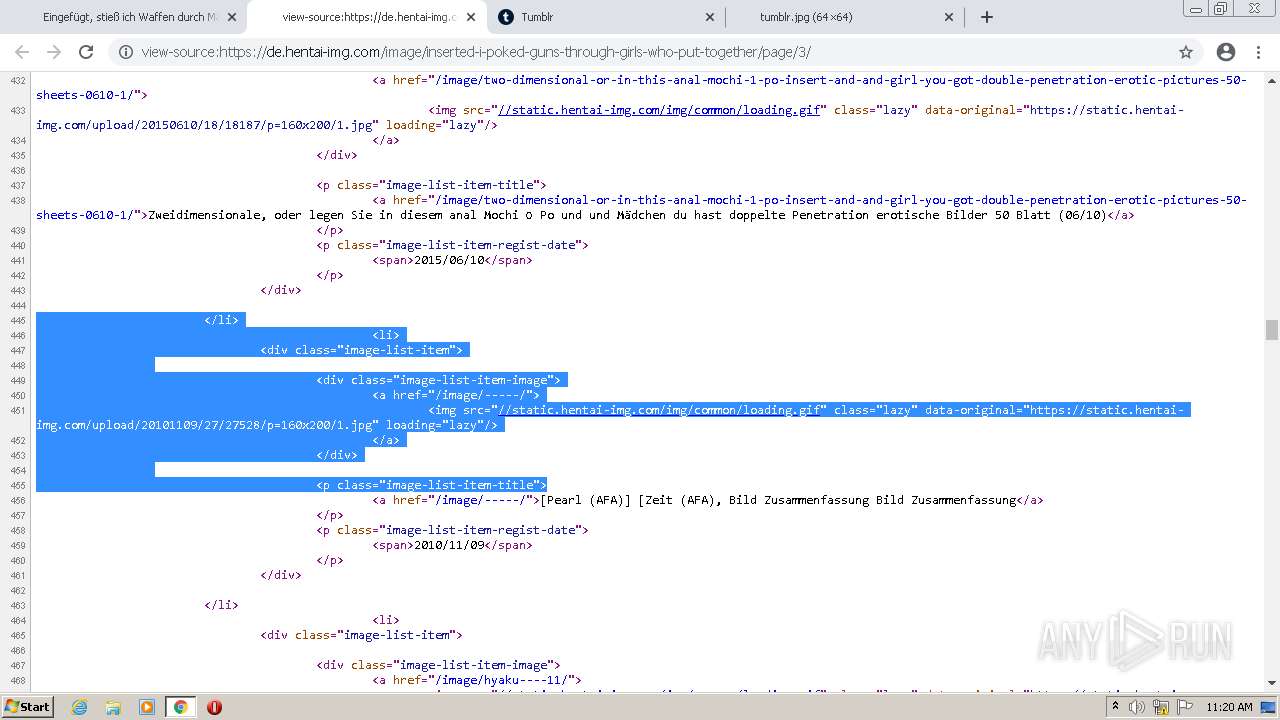Click the network tray icon
Image resolution: width=1280 pixels, height=720 pixels.
tap(1160, 707)
